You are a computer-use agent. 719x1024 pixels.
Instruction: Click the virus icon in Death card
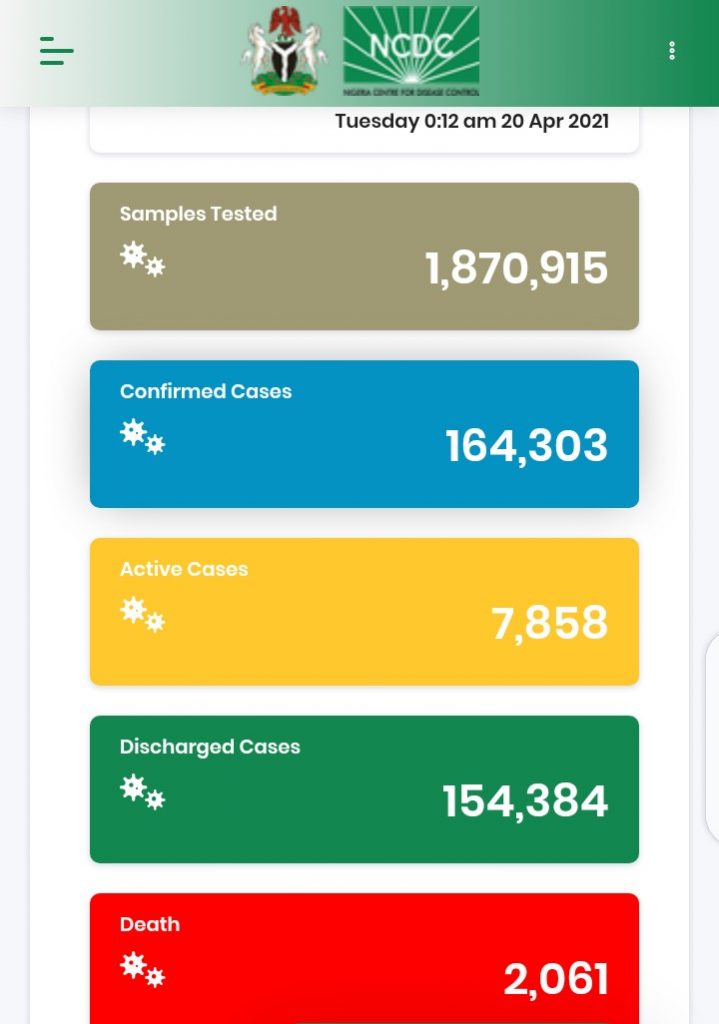point(142,969)
